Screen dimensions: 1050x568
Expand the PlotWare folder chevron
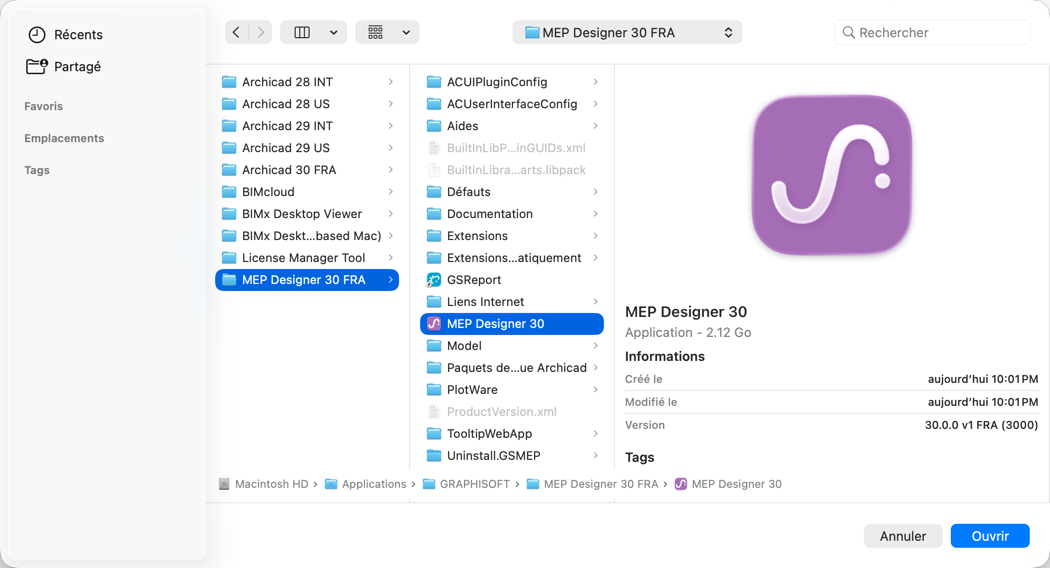pos(595,390)
